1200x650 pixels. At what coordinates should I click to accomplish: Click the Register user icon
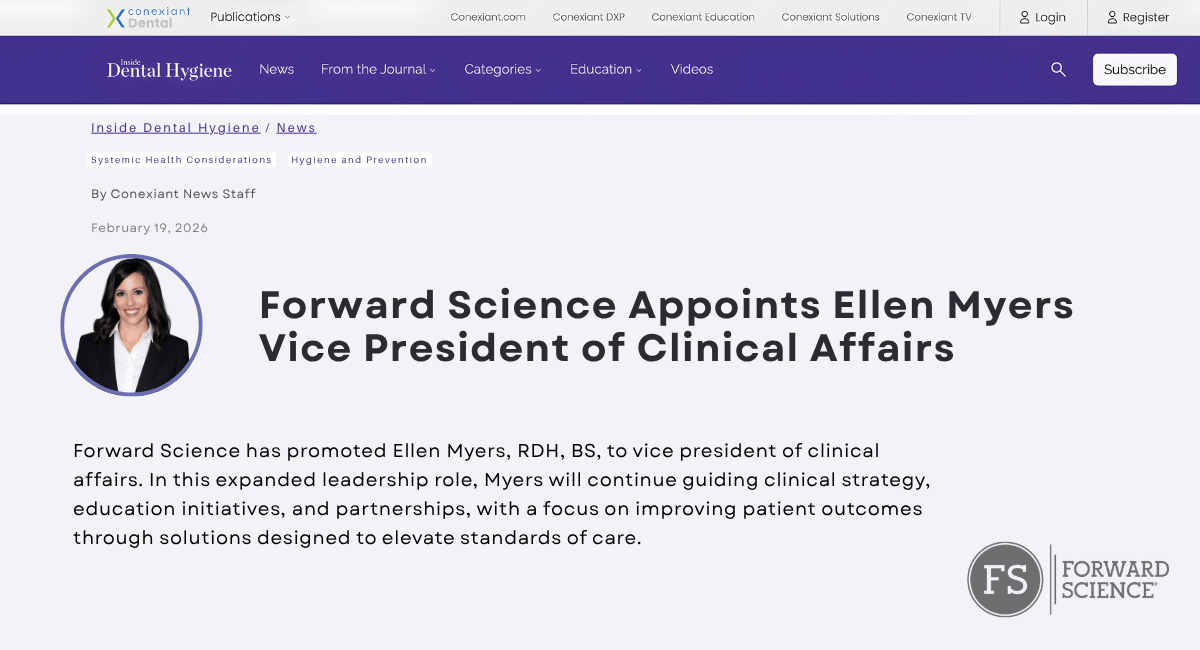(1112, 17)
